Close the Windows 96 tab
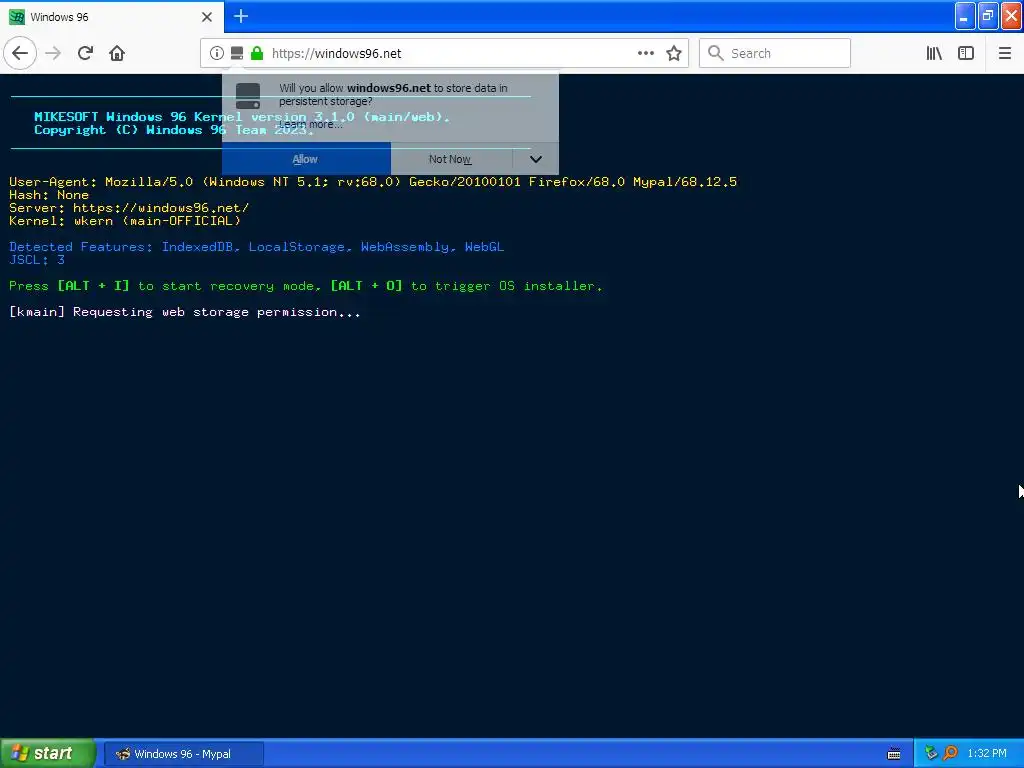 [207, 17]
